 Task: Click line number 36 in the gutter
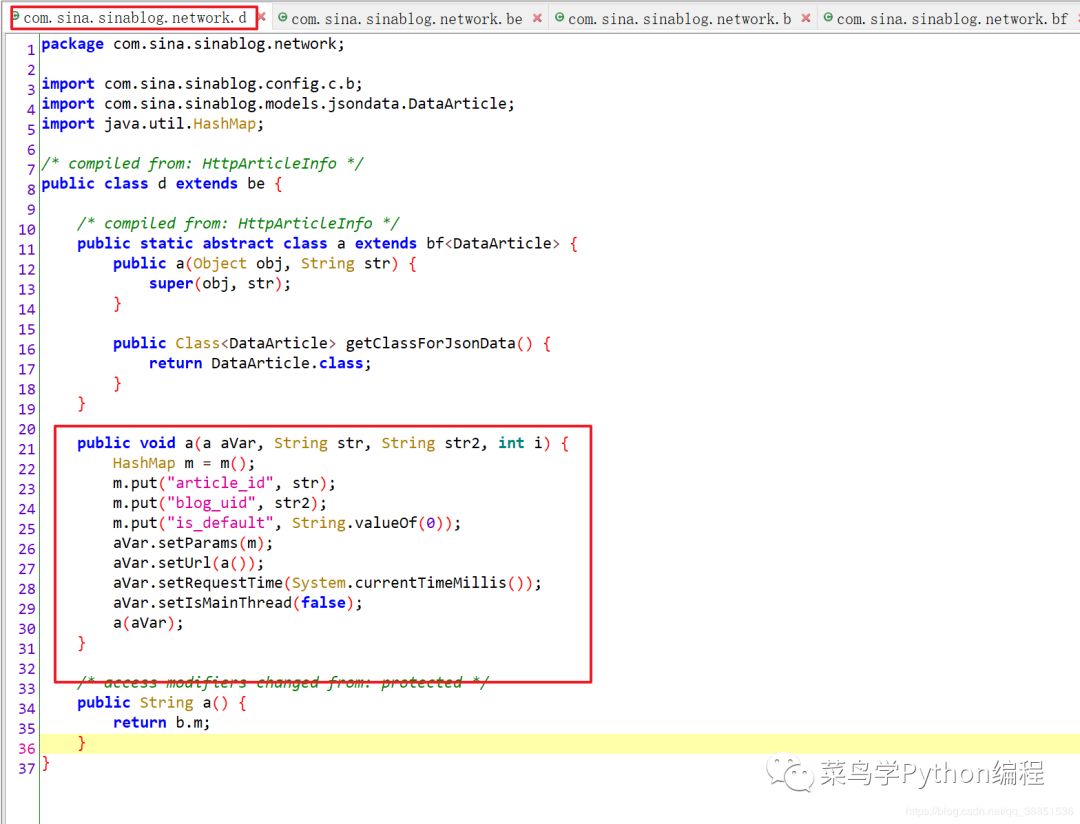click(x=27, y=749)
